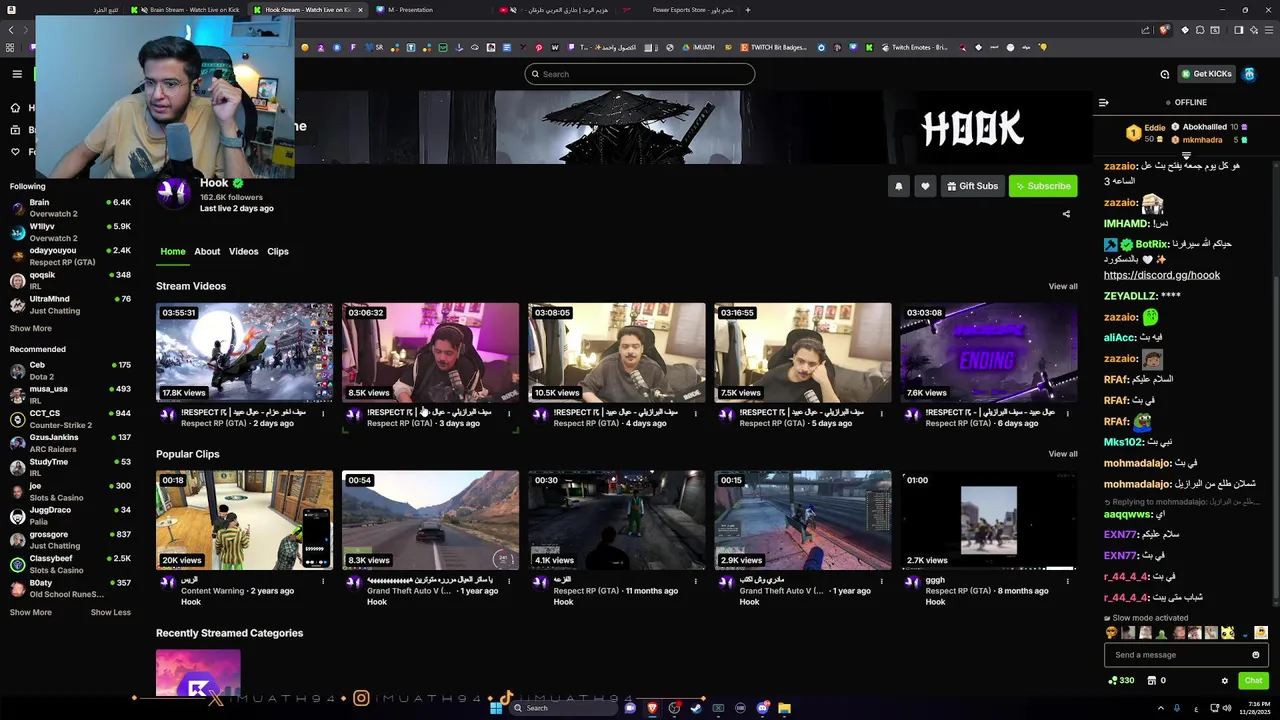
Task: Click the heart follow button
Action: 925,186
